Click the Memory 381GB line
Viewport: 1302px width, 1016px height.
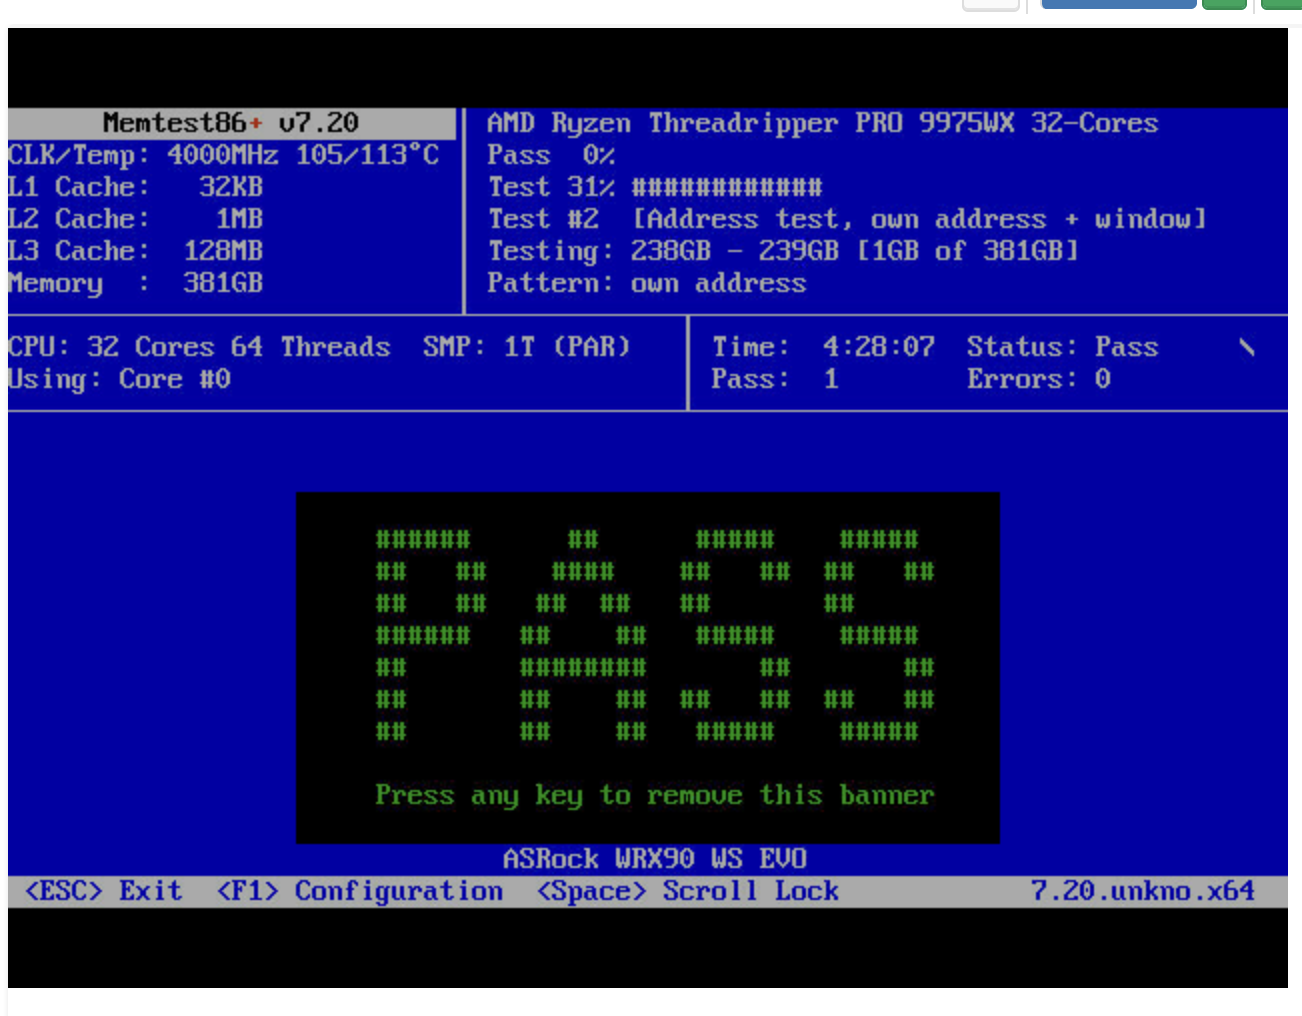coord(135,283)
